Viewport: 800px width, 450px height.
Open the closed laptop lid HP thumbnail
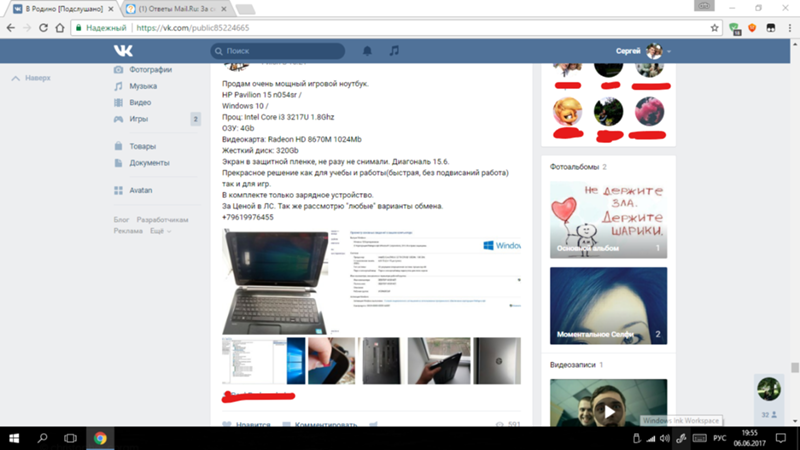point(497,361)
